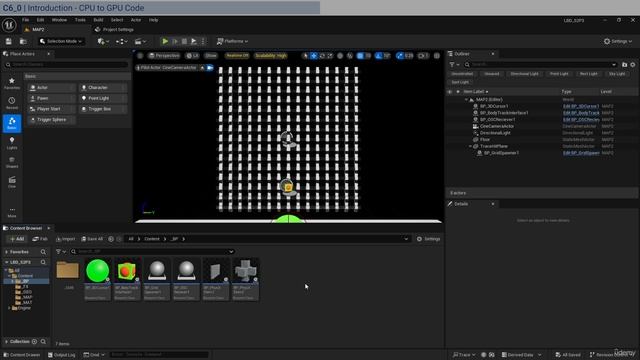Toggle grid snapping in the viewport toolbar
This screenshot has width=640, height=360.
click(x=360, y=56)
